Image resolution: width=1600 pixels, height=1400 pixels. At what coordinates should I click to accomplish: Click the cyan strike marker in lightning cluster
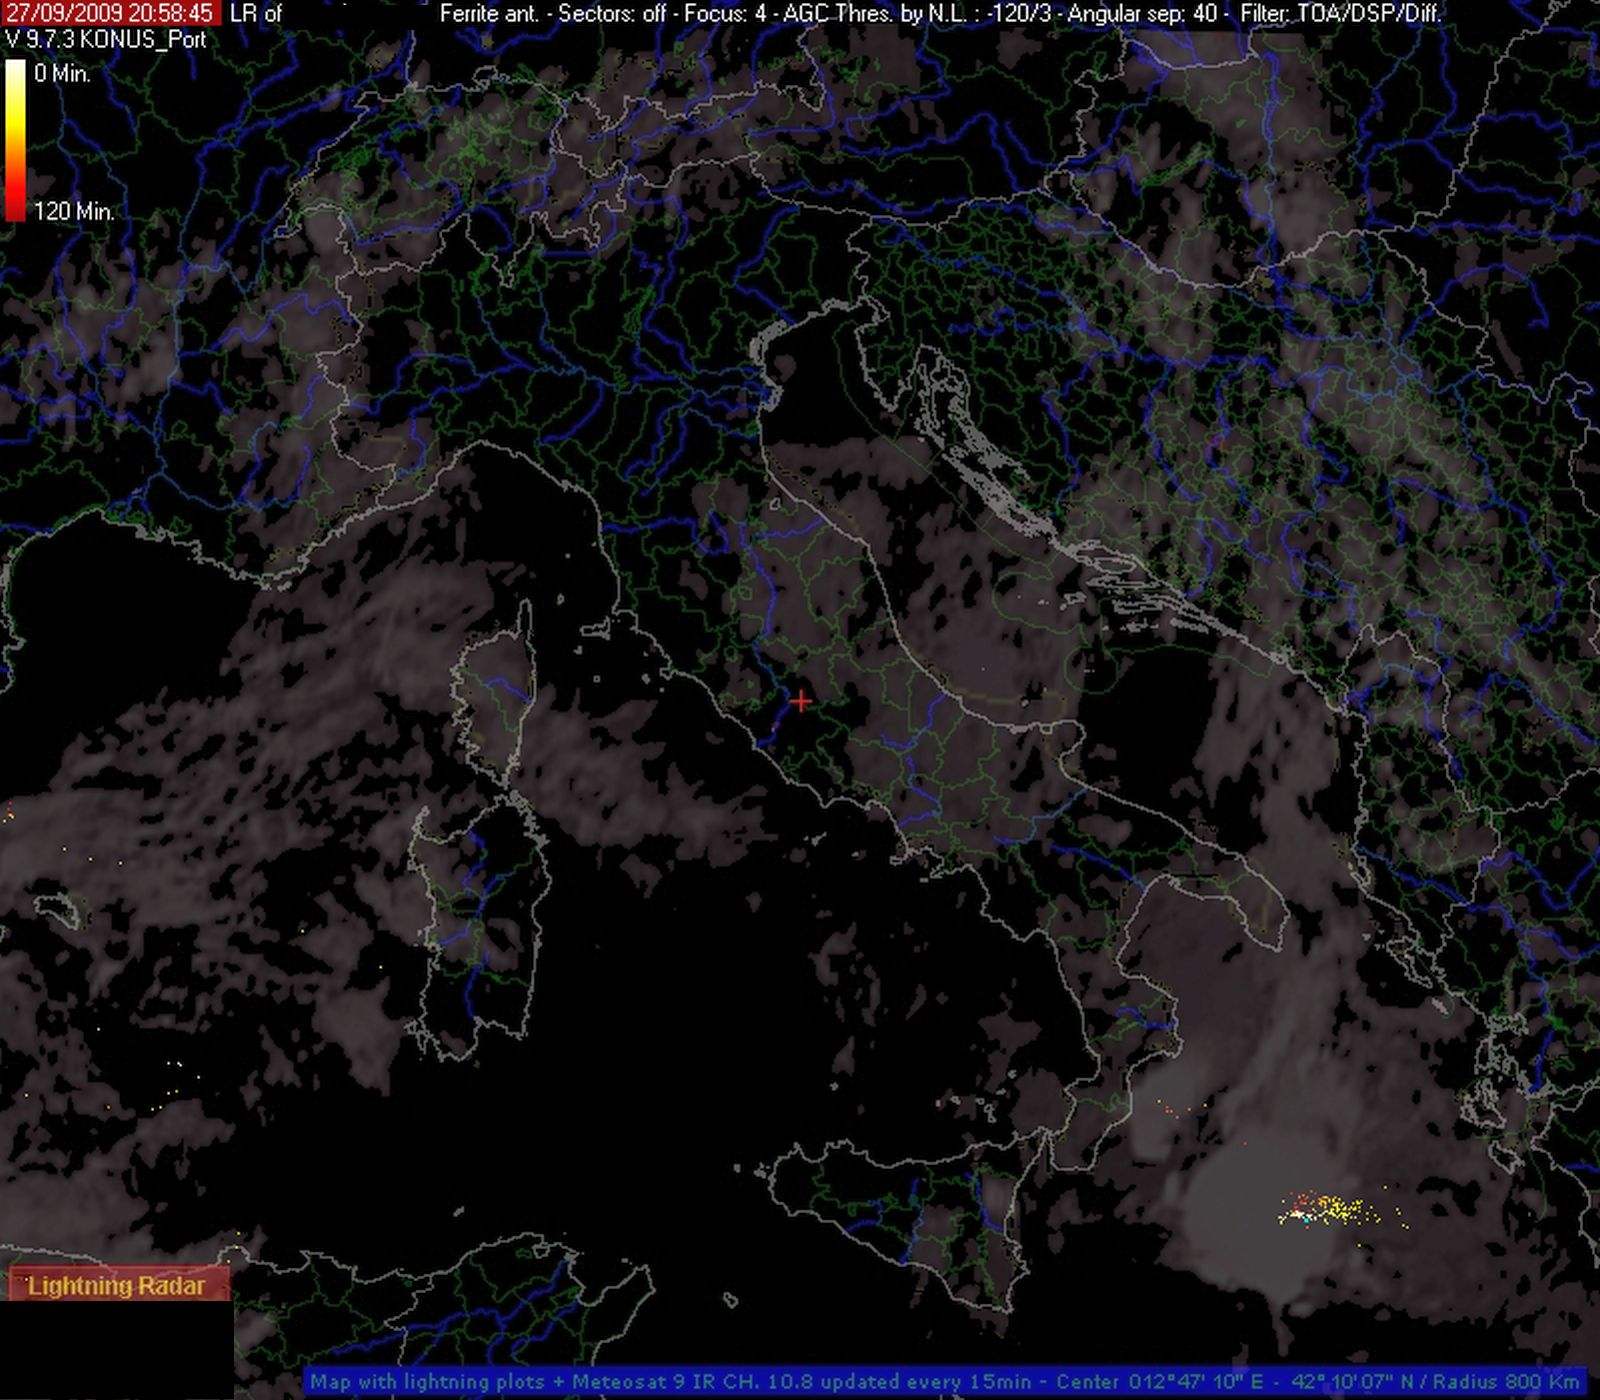(x=1306, y=1218)
